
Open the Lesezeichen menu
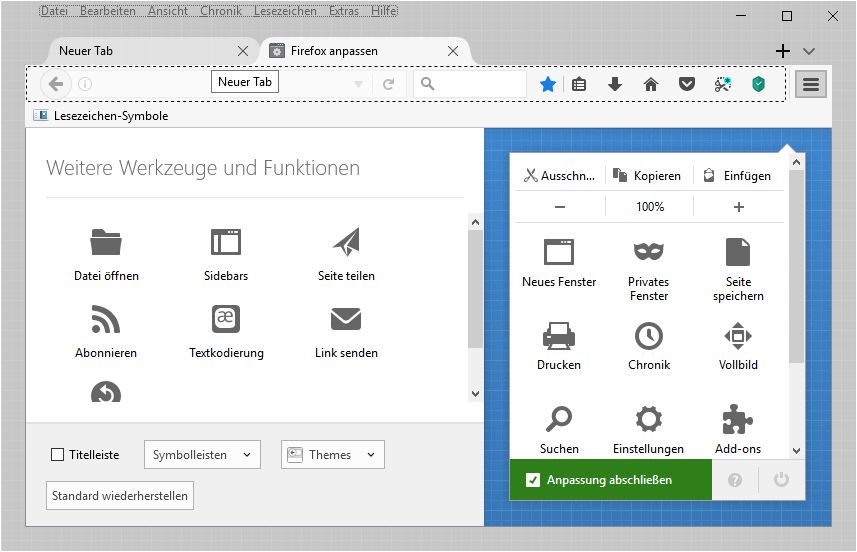285,11
